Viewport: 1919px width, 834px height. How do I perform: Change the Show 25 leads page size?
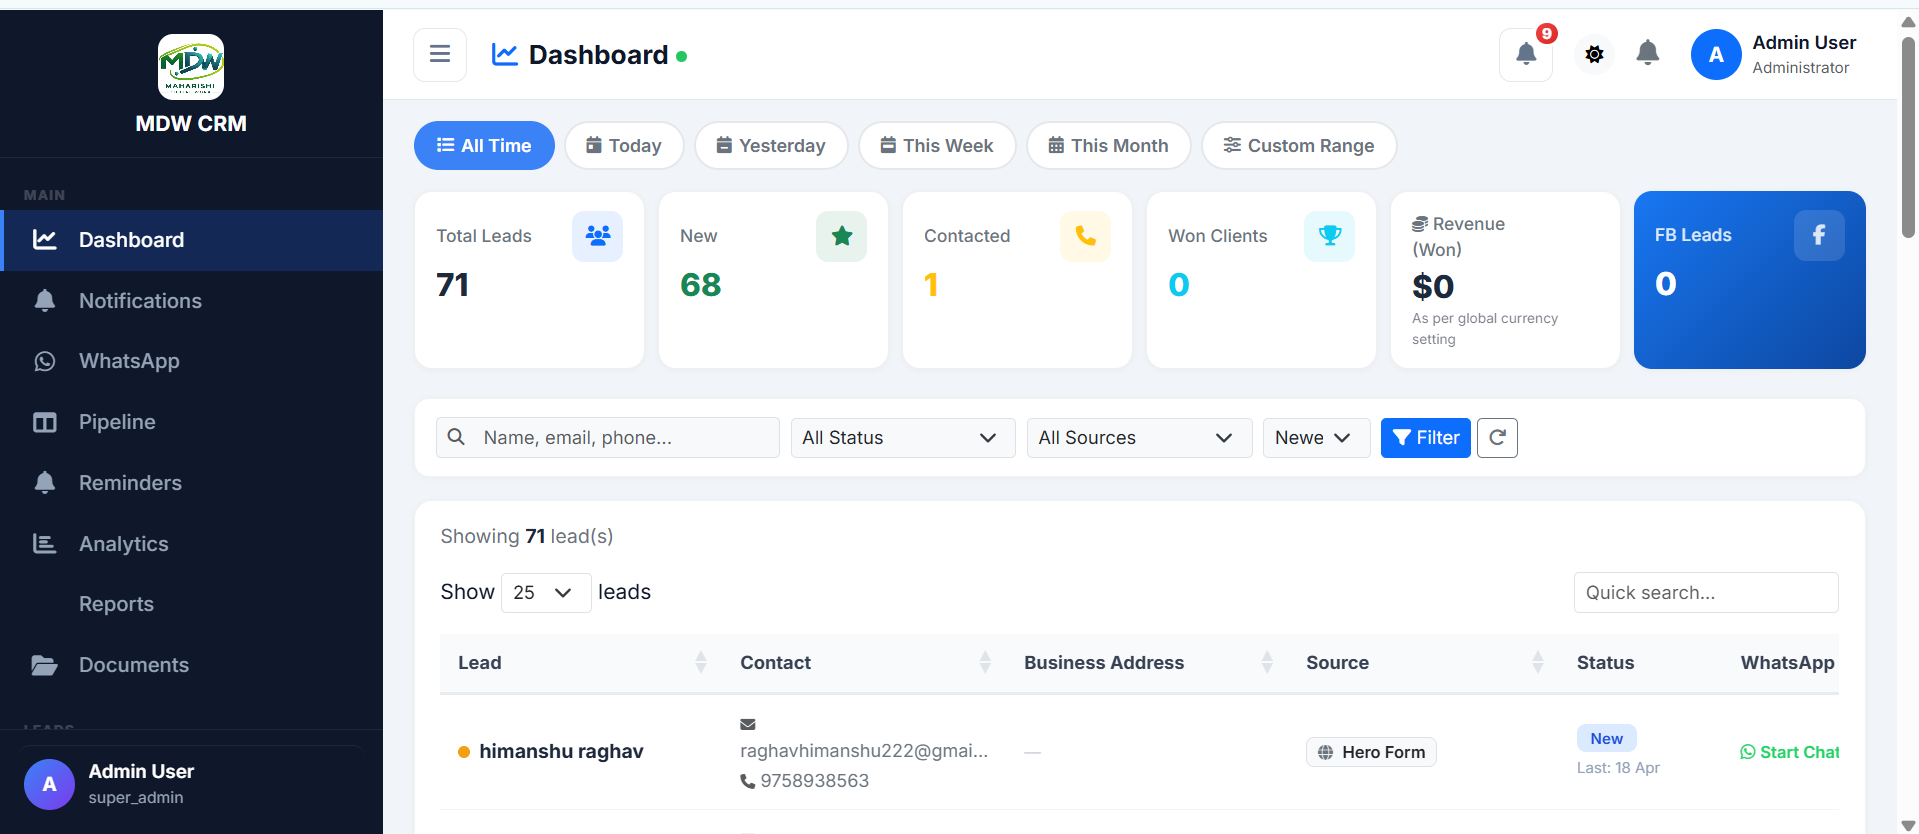[x=546, y=593]
